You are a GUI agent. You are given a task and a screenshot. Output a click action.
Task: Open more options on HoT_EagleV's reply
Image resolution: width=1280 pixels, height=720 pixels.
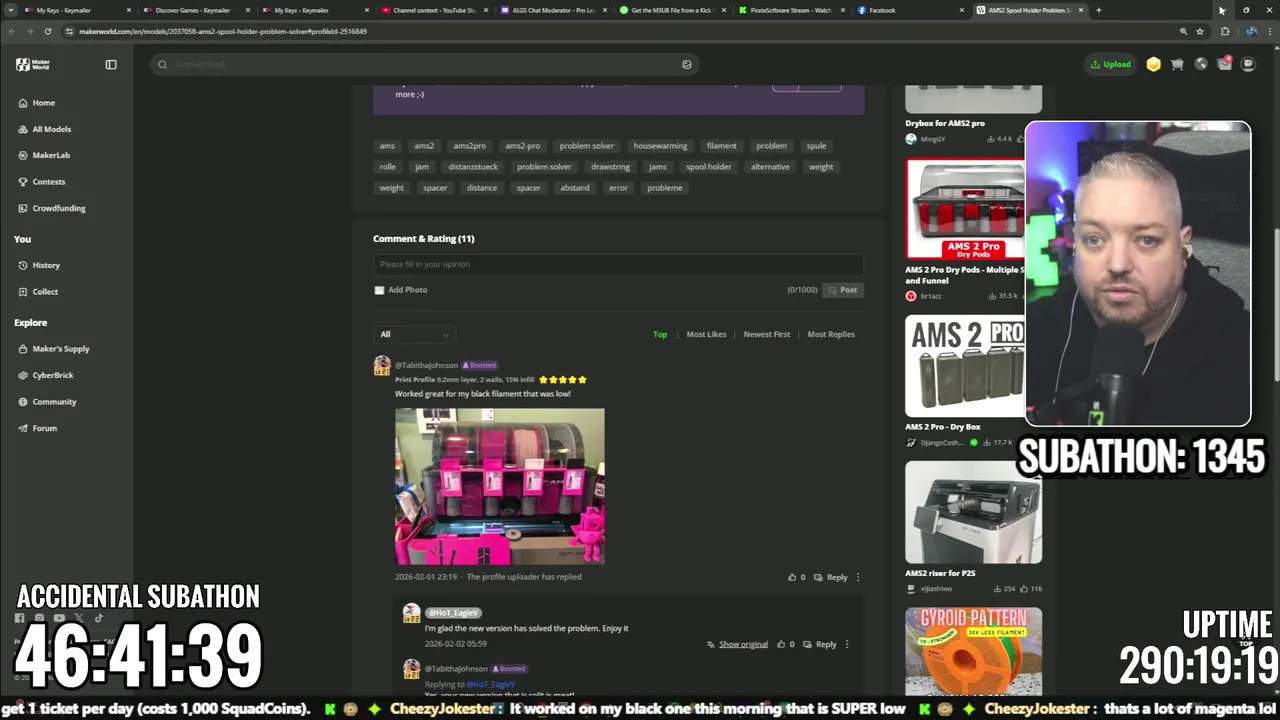click(x=846, y=644)
